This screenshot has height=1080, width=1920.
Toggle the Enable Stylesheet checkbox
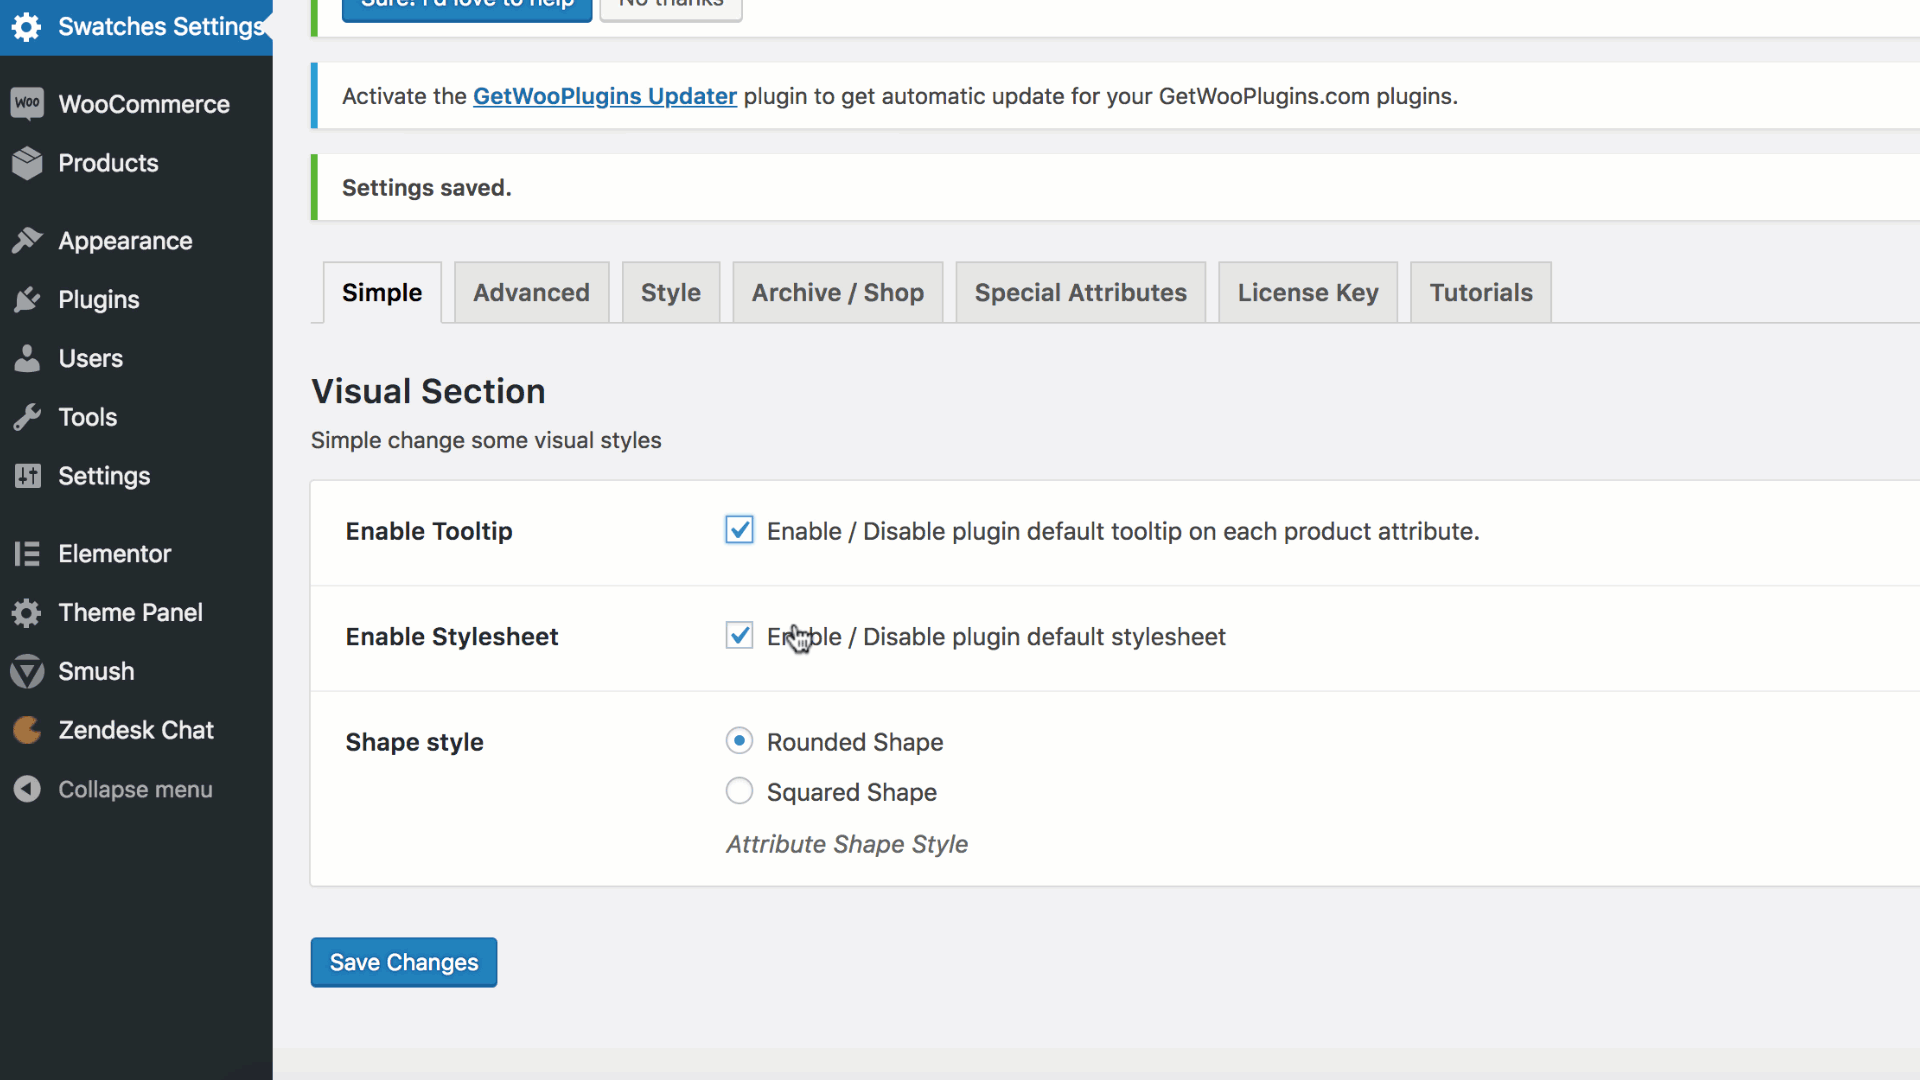739,636
